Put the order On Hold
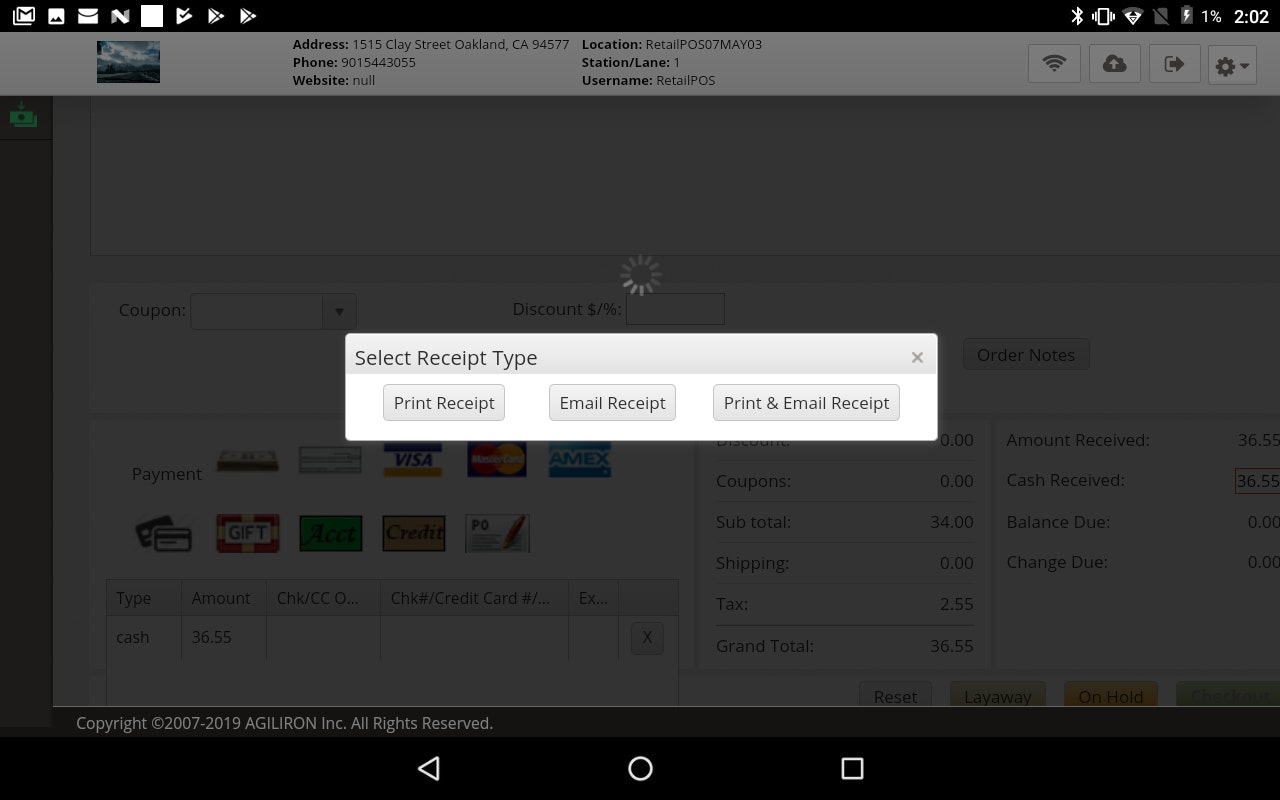 click(1110, 696)
